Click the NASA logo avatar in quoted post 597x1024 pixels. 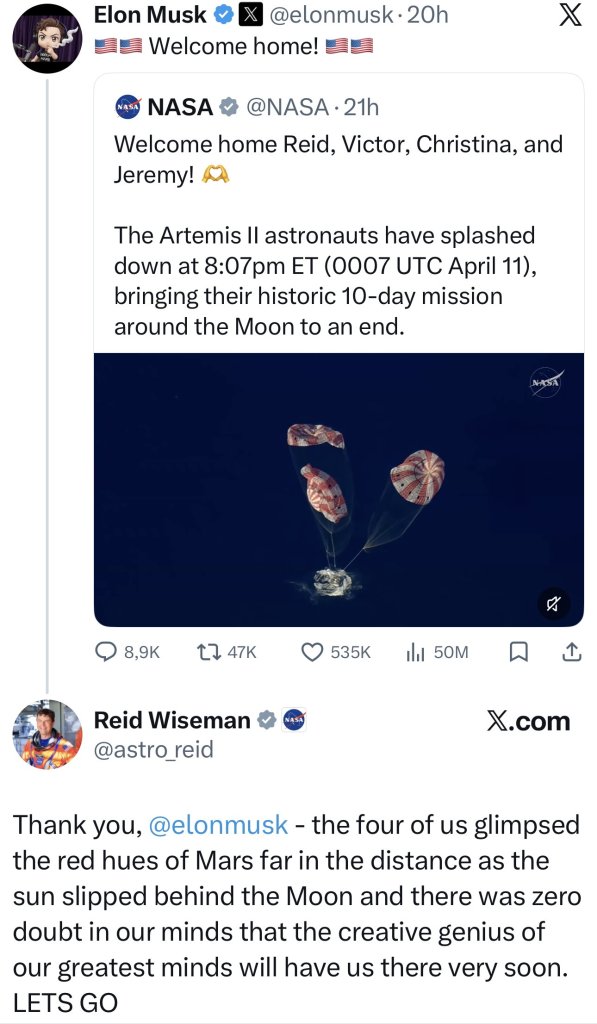128,106
